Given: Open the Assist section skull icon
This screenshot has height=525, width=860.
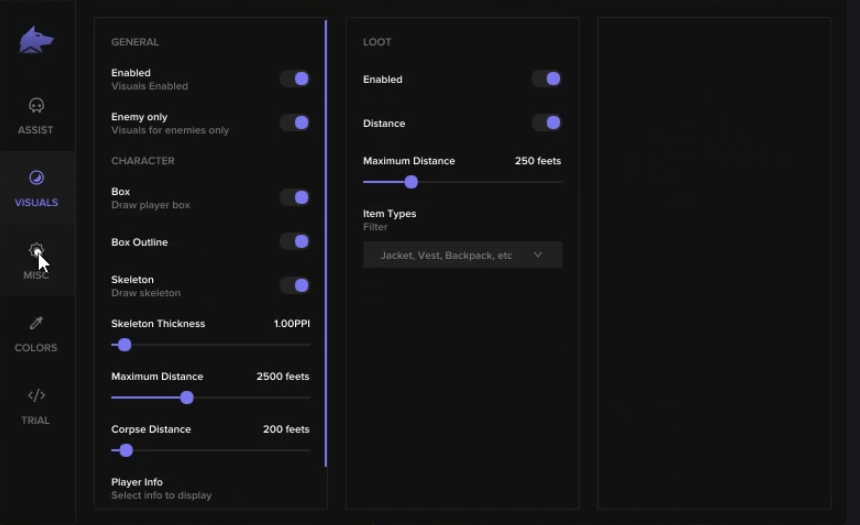Looking at the screenshot, I should tap(36, 105).
